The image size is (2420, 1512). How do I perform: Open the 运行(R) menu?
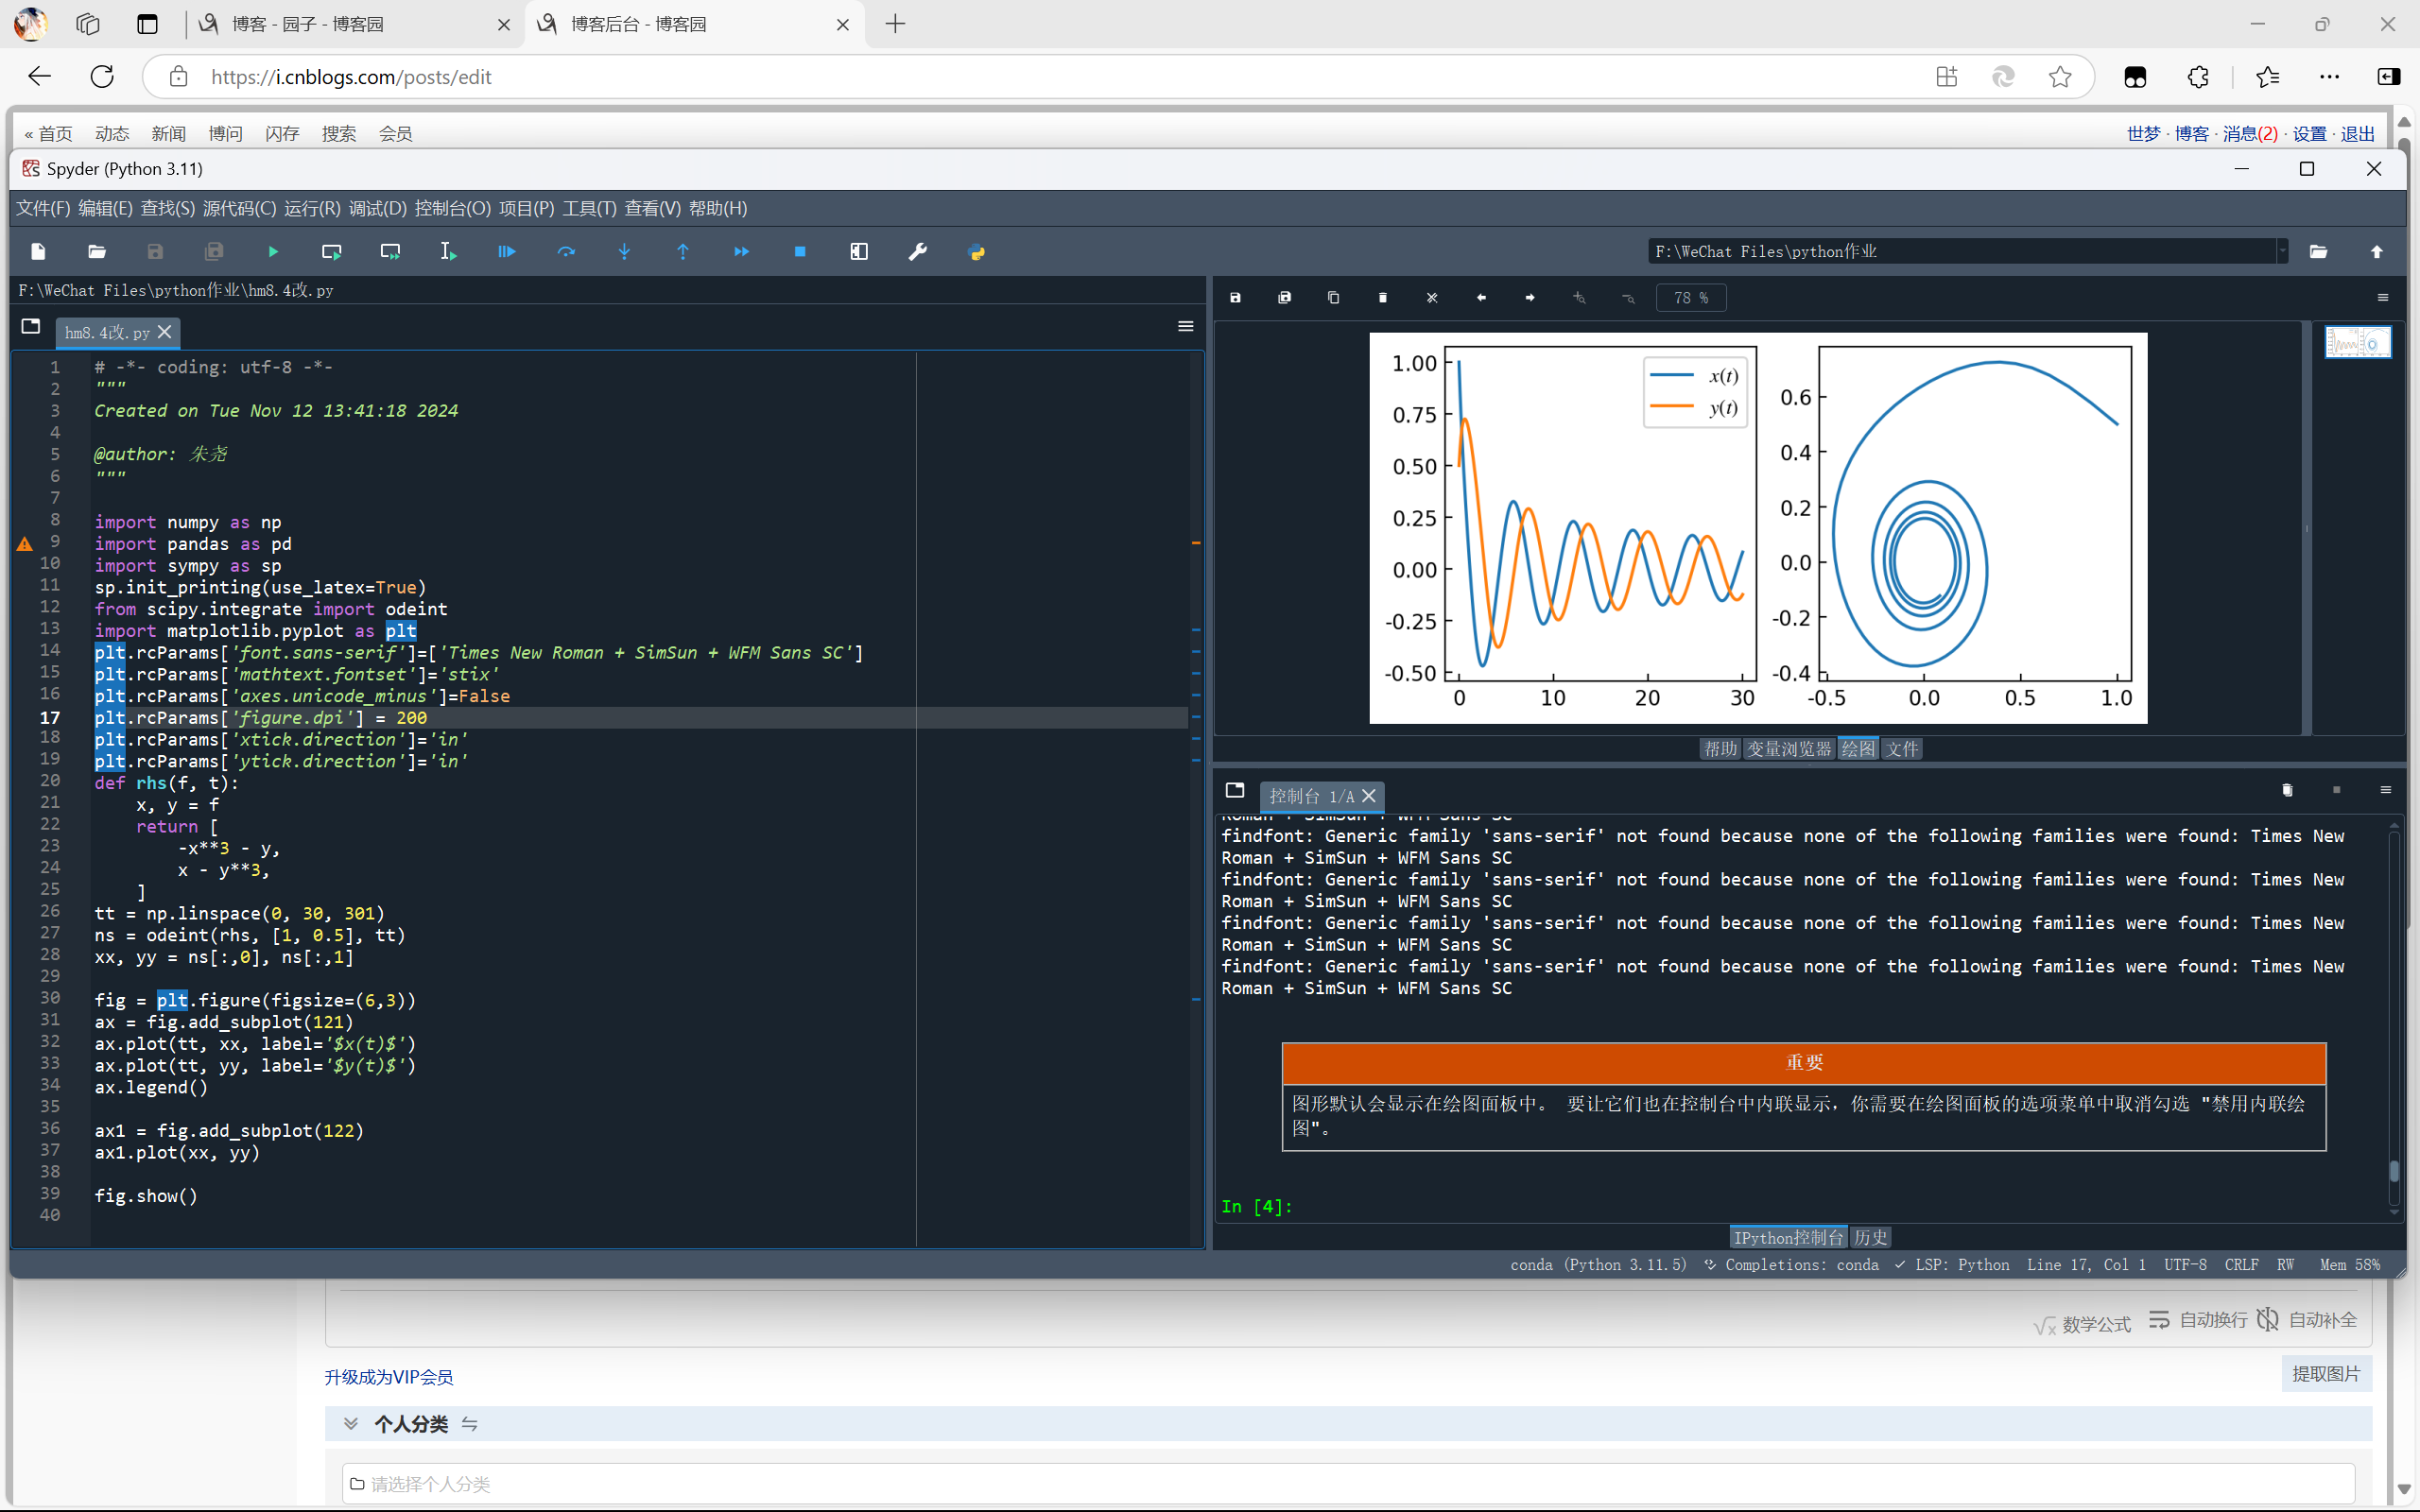click(x=312, y=208)
